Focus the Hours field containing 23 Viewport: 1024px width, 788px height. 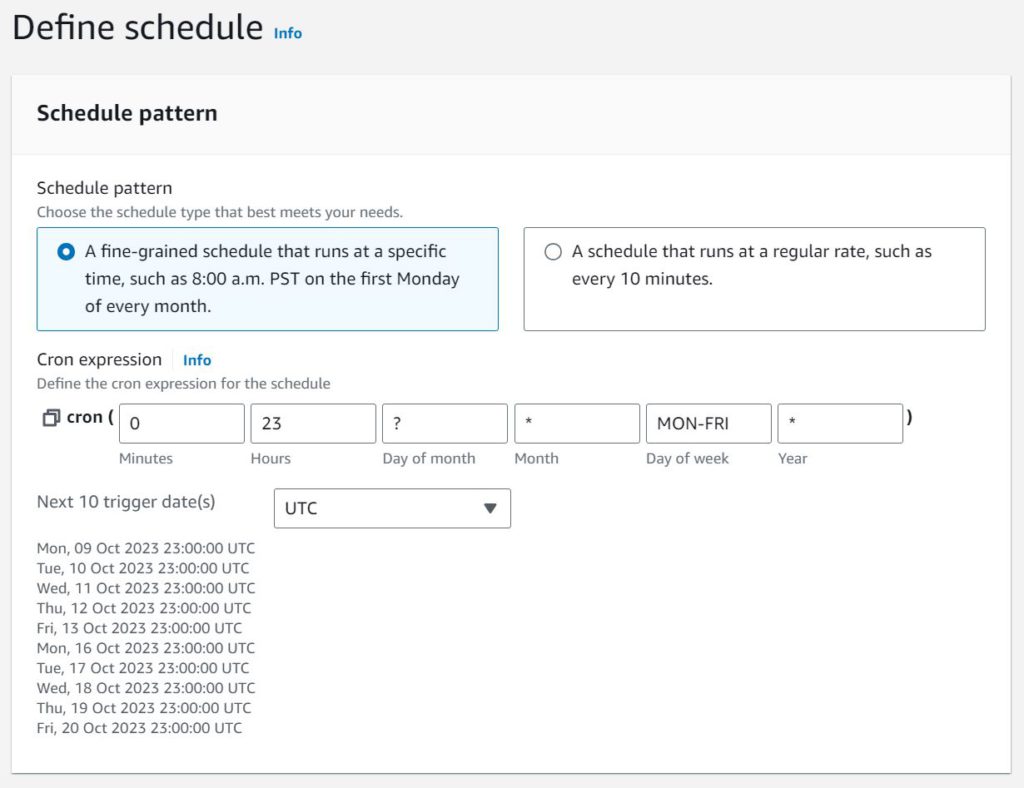(x=313, y=424)
